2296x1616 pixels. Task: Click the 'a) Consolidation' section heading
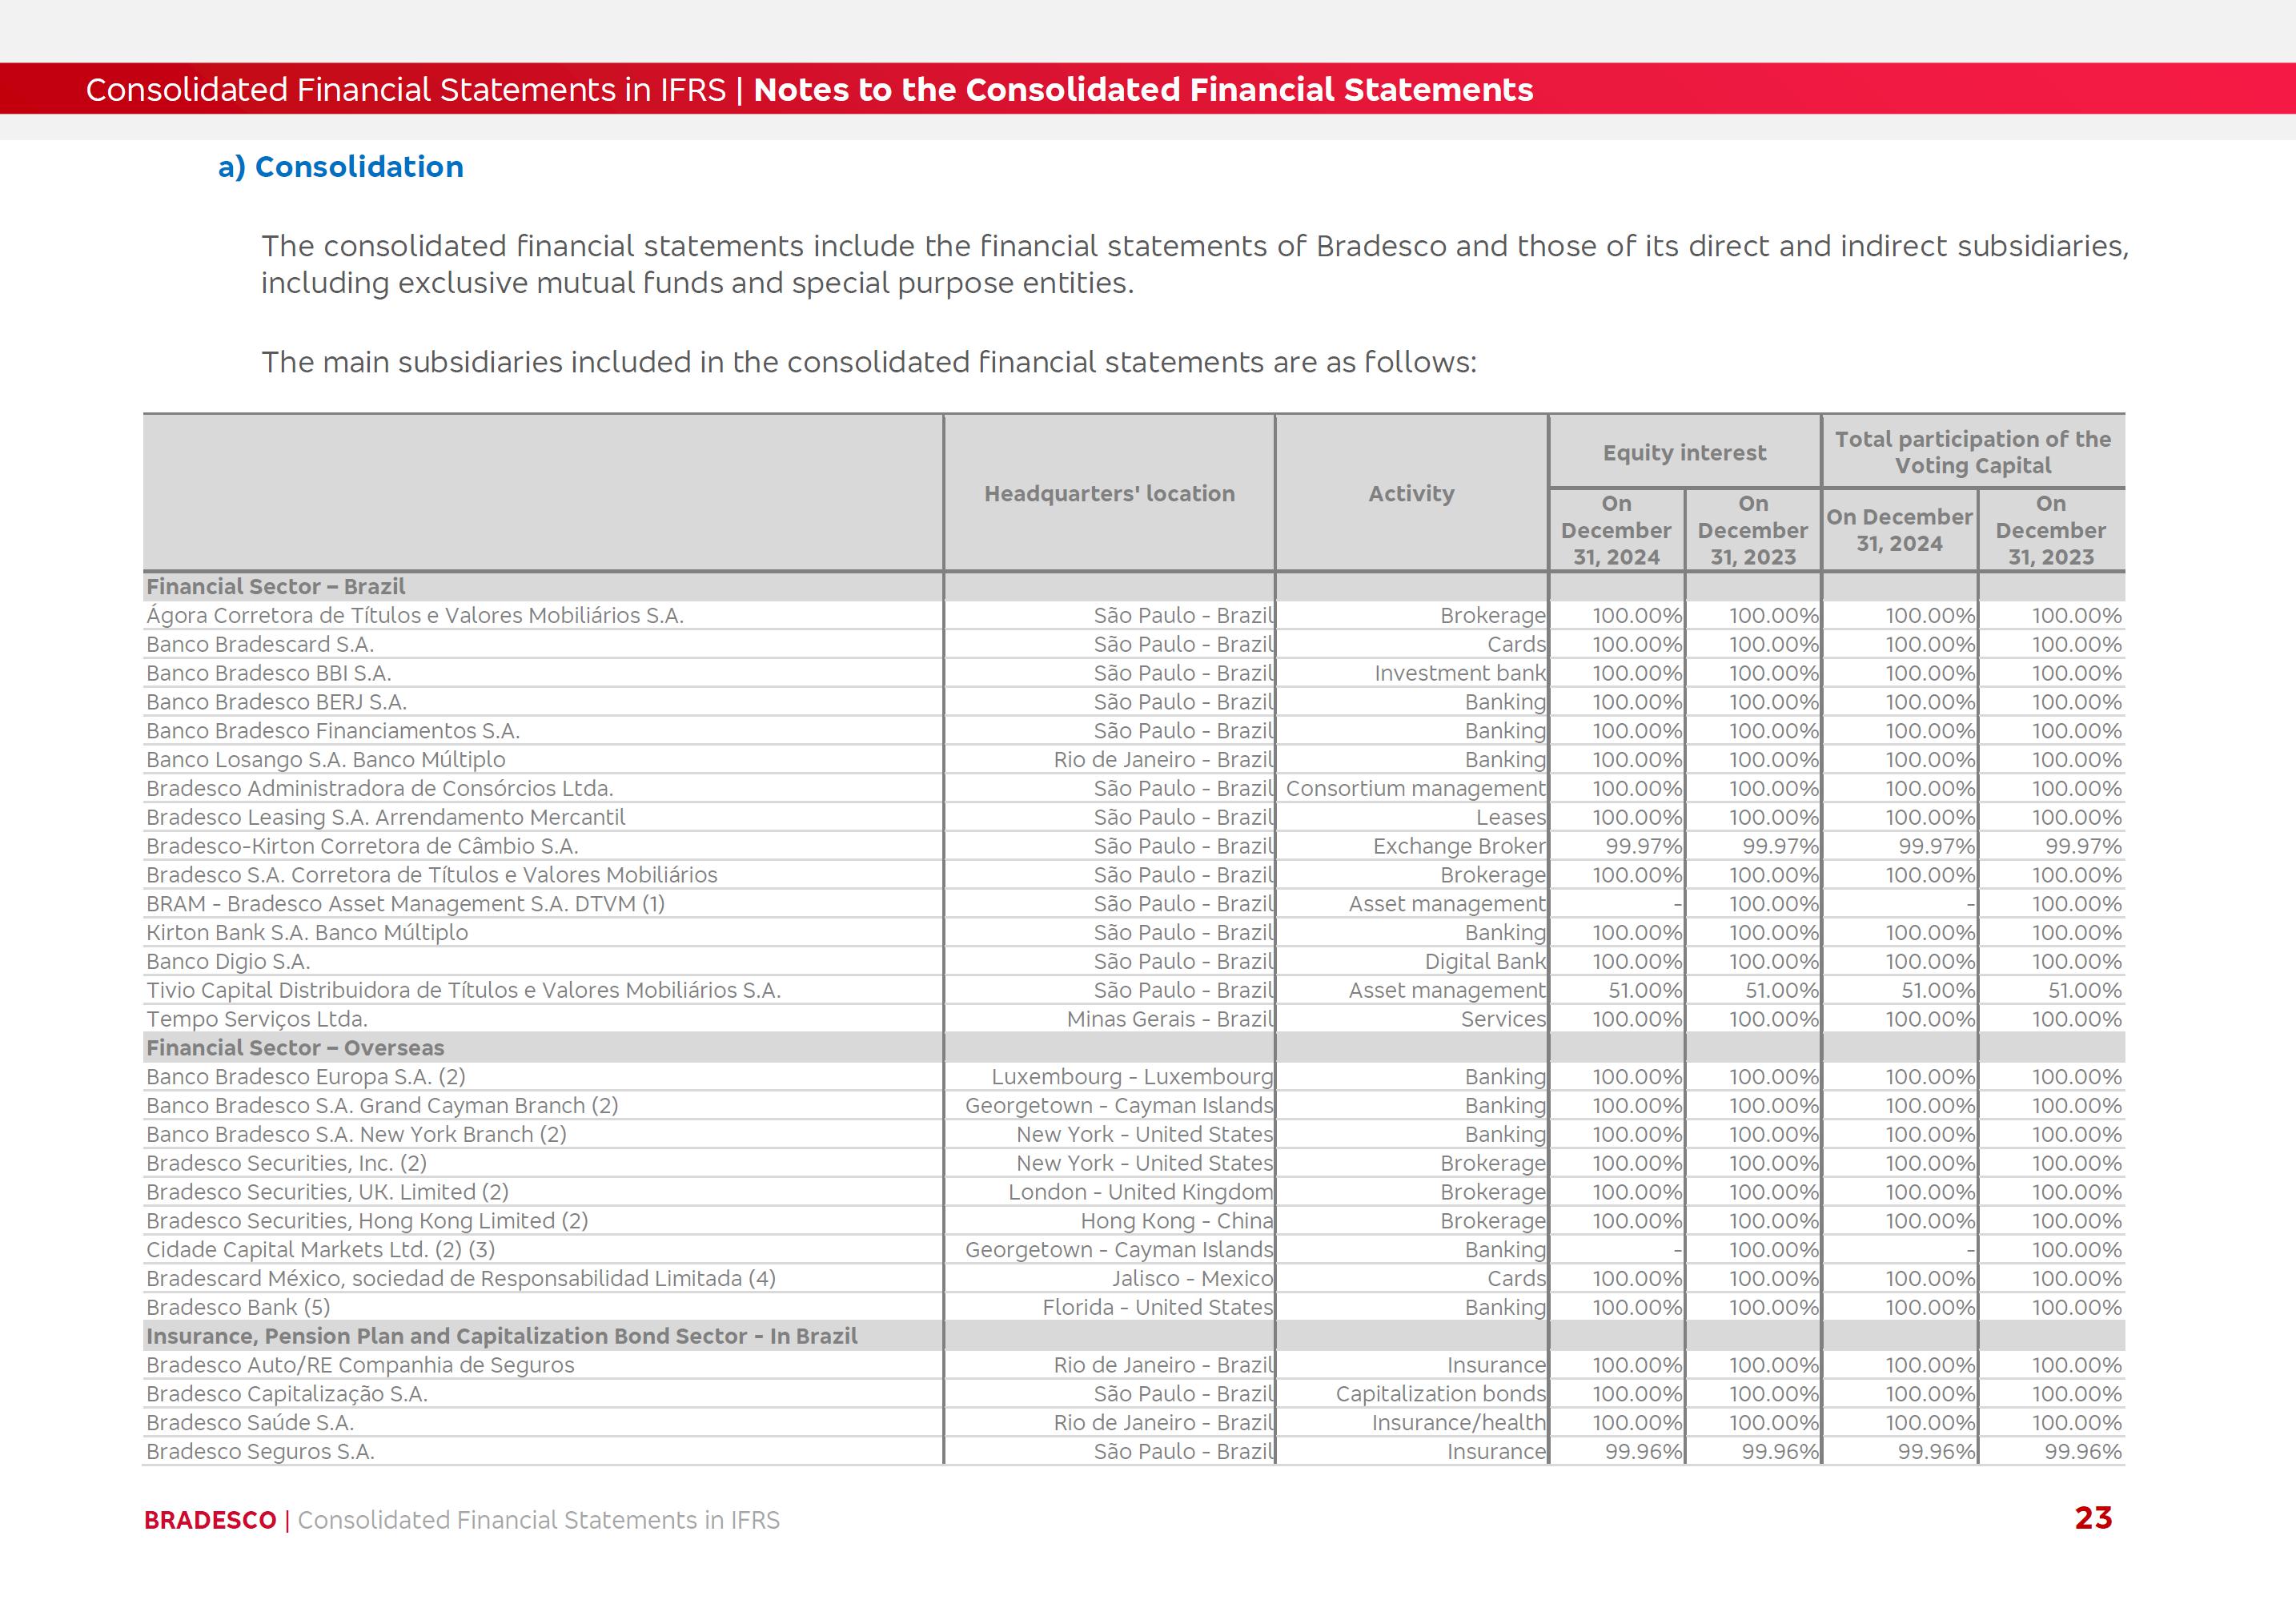[x=340, y=167]
